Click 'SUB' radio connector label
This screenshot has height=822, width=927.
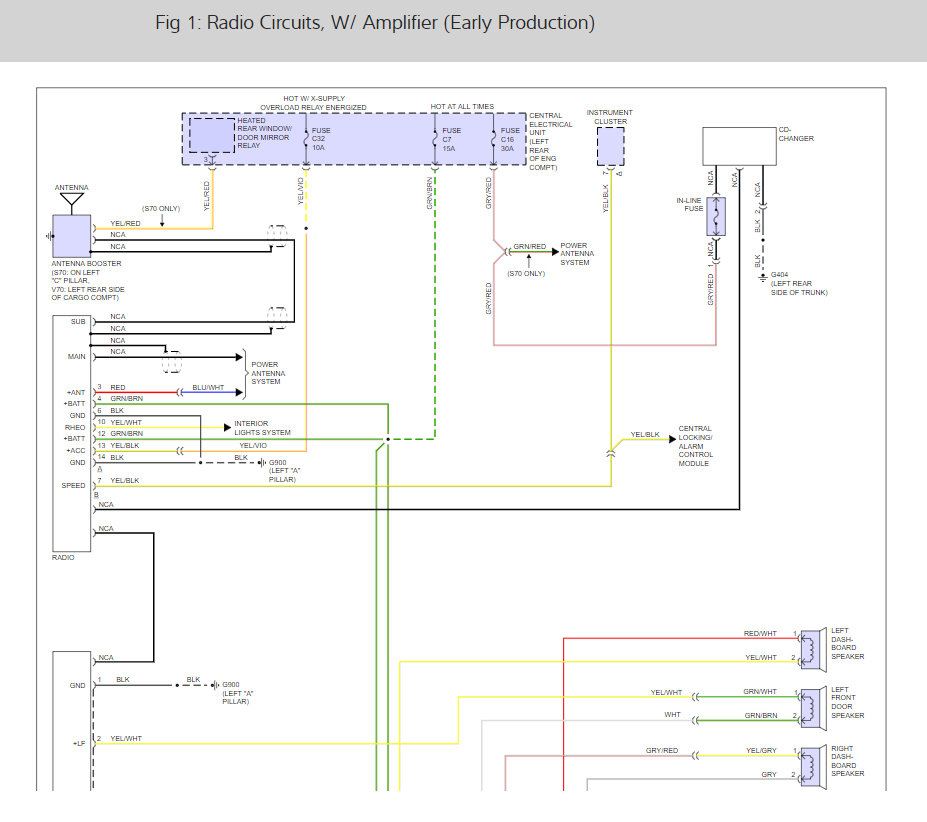[x=78, y=322]
